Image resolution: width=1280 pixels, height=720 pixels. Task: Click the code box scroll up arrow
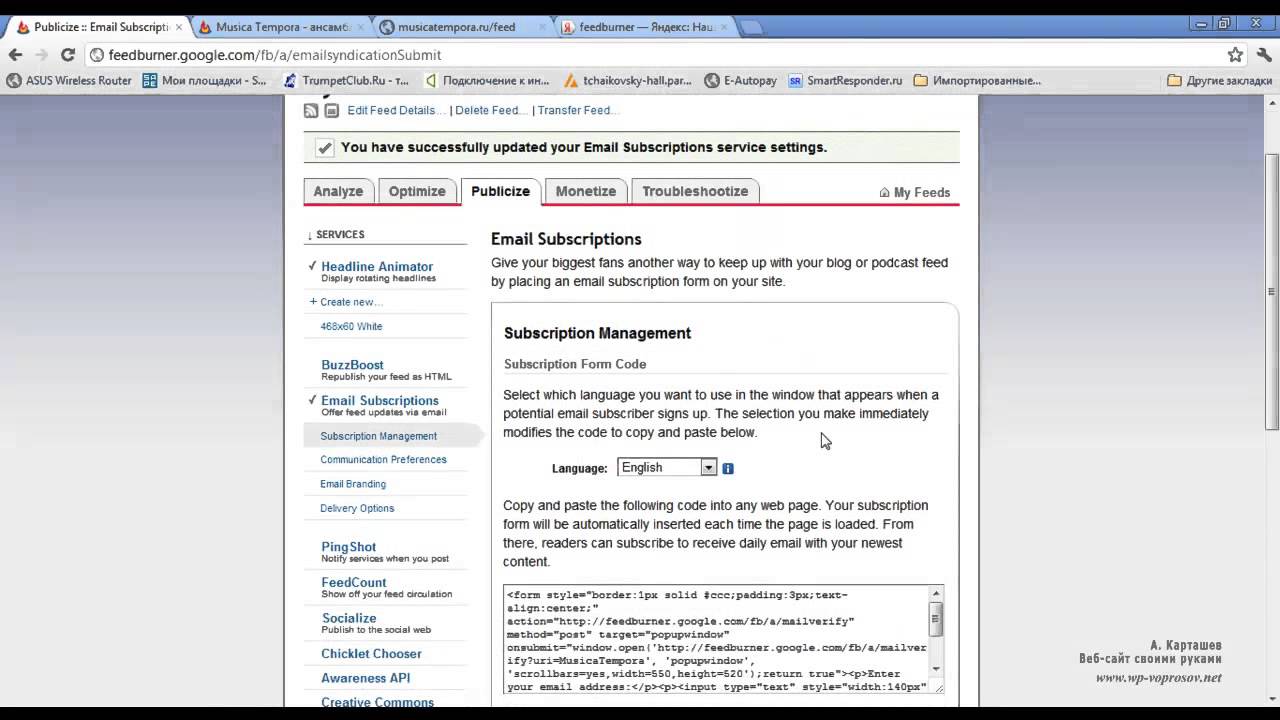coord(936,593)
